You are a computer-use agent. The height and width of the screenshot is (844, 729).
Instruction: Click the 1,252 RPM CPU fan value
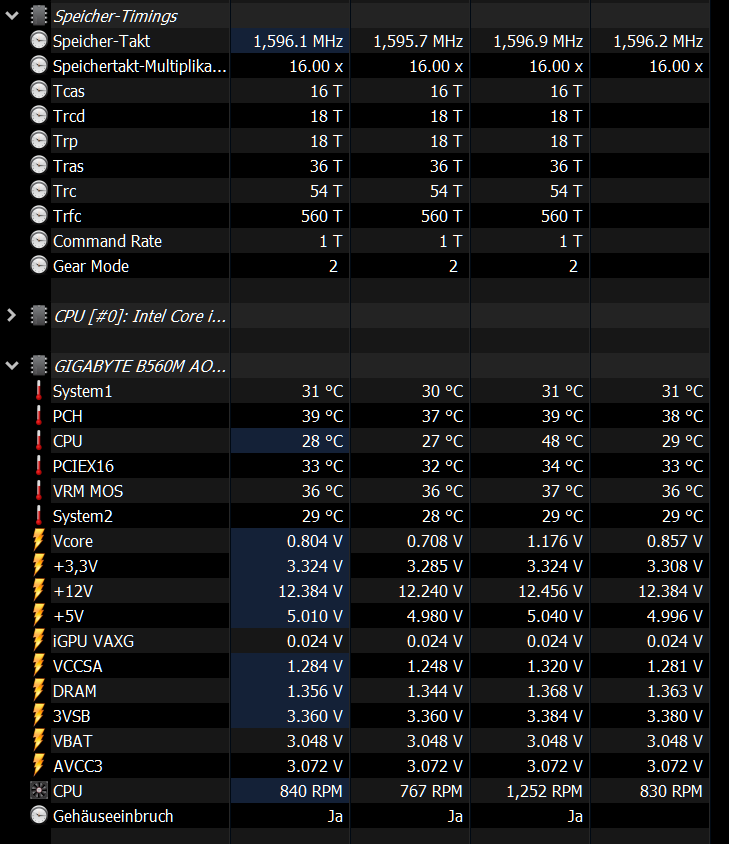click(544, 791)
